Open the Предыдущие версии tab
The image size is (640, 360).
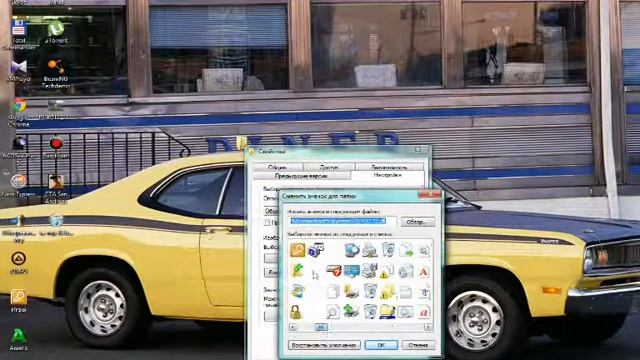click(x=301, y=176)
